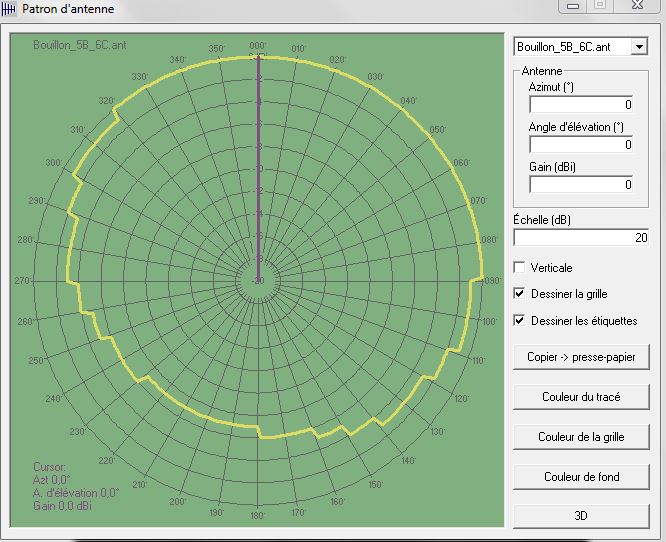The width and height of the screenshot is (666, 542).
Task: Click the Azimut (°) input field
Action: 581,104
